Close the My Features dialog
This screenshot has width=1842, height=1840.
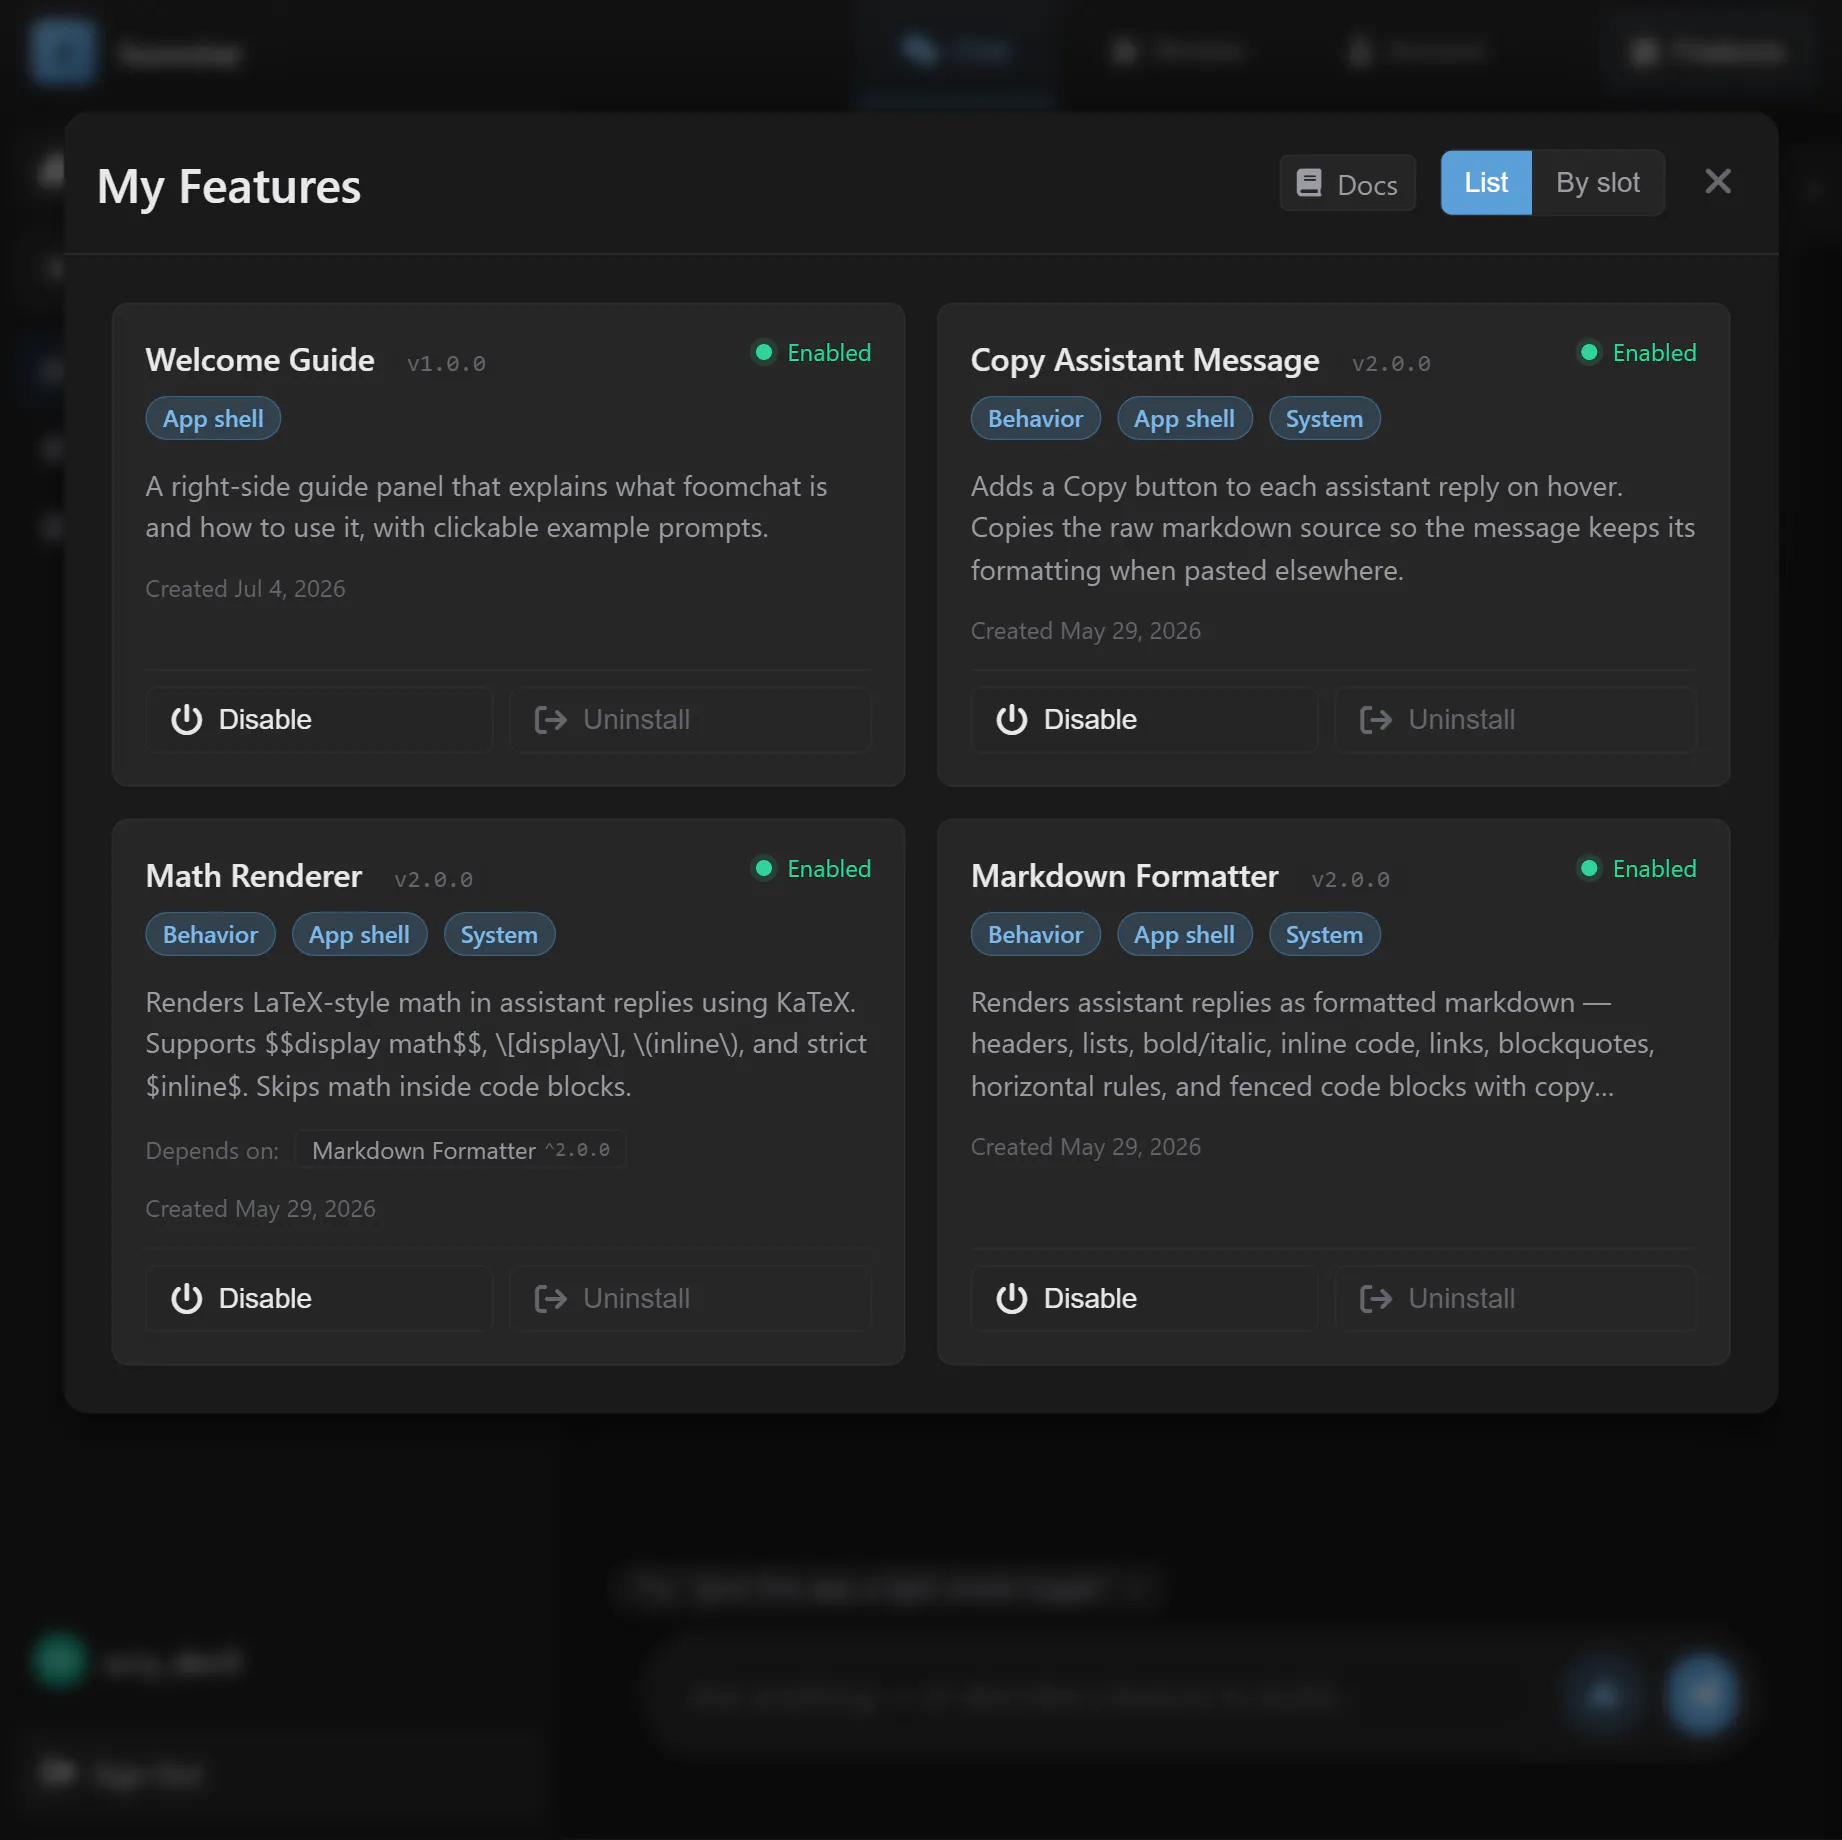pyautogui.click(x=1717, y=182)
